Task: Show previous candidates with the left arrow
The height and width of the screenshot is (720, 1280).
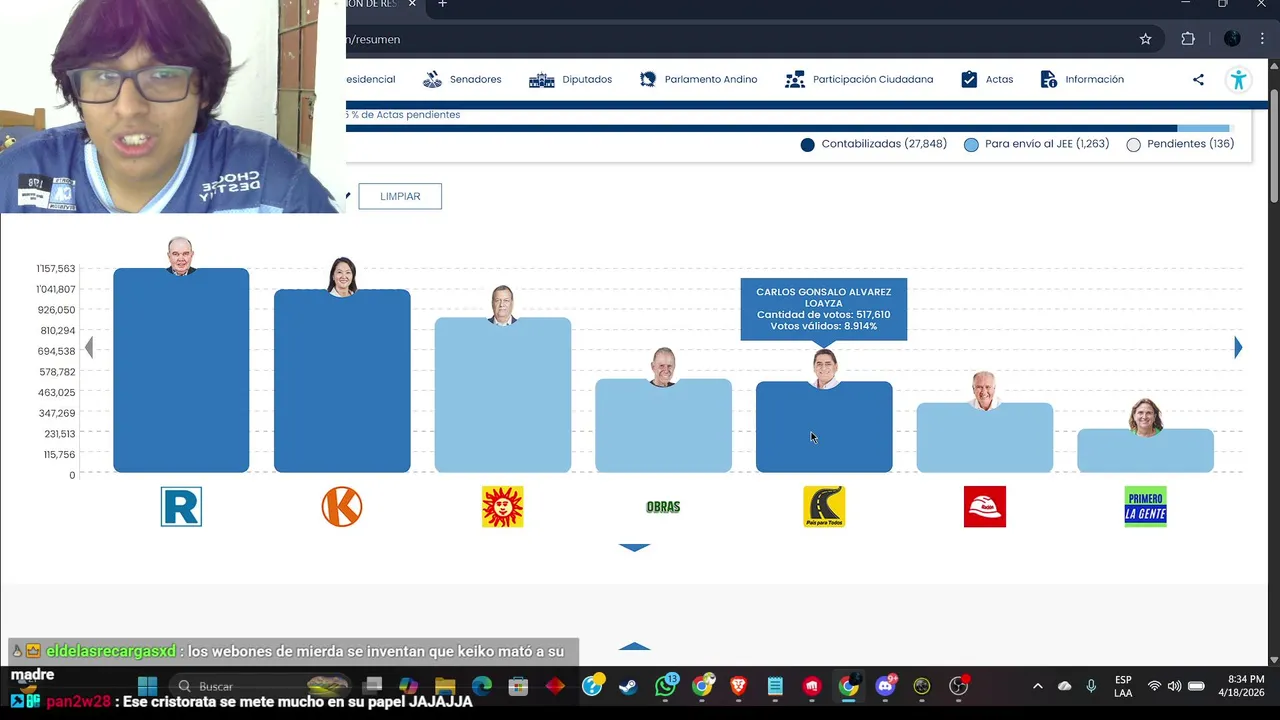Action: (x=89, y=348)
